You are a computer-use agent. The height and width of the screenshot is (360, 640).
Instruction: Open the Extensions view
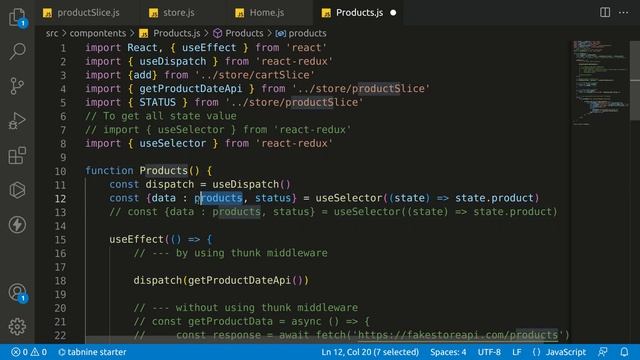(x=17, y=156)
